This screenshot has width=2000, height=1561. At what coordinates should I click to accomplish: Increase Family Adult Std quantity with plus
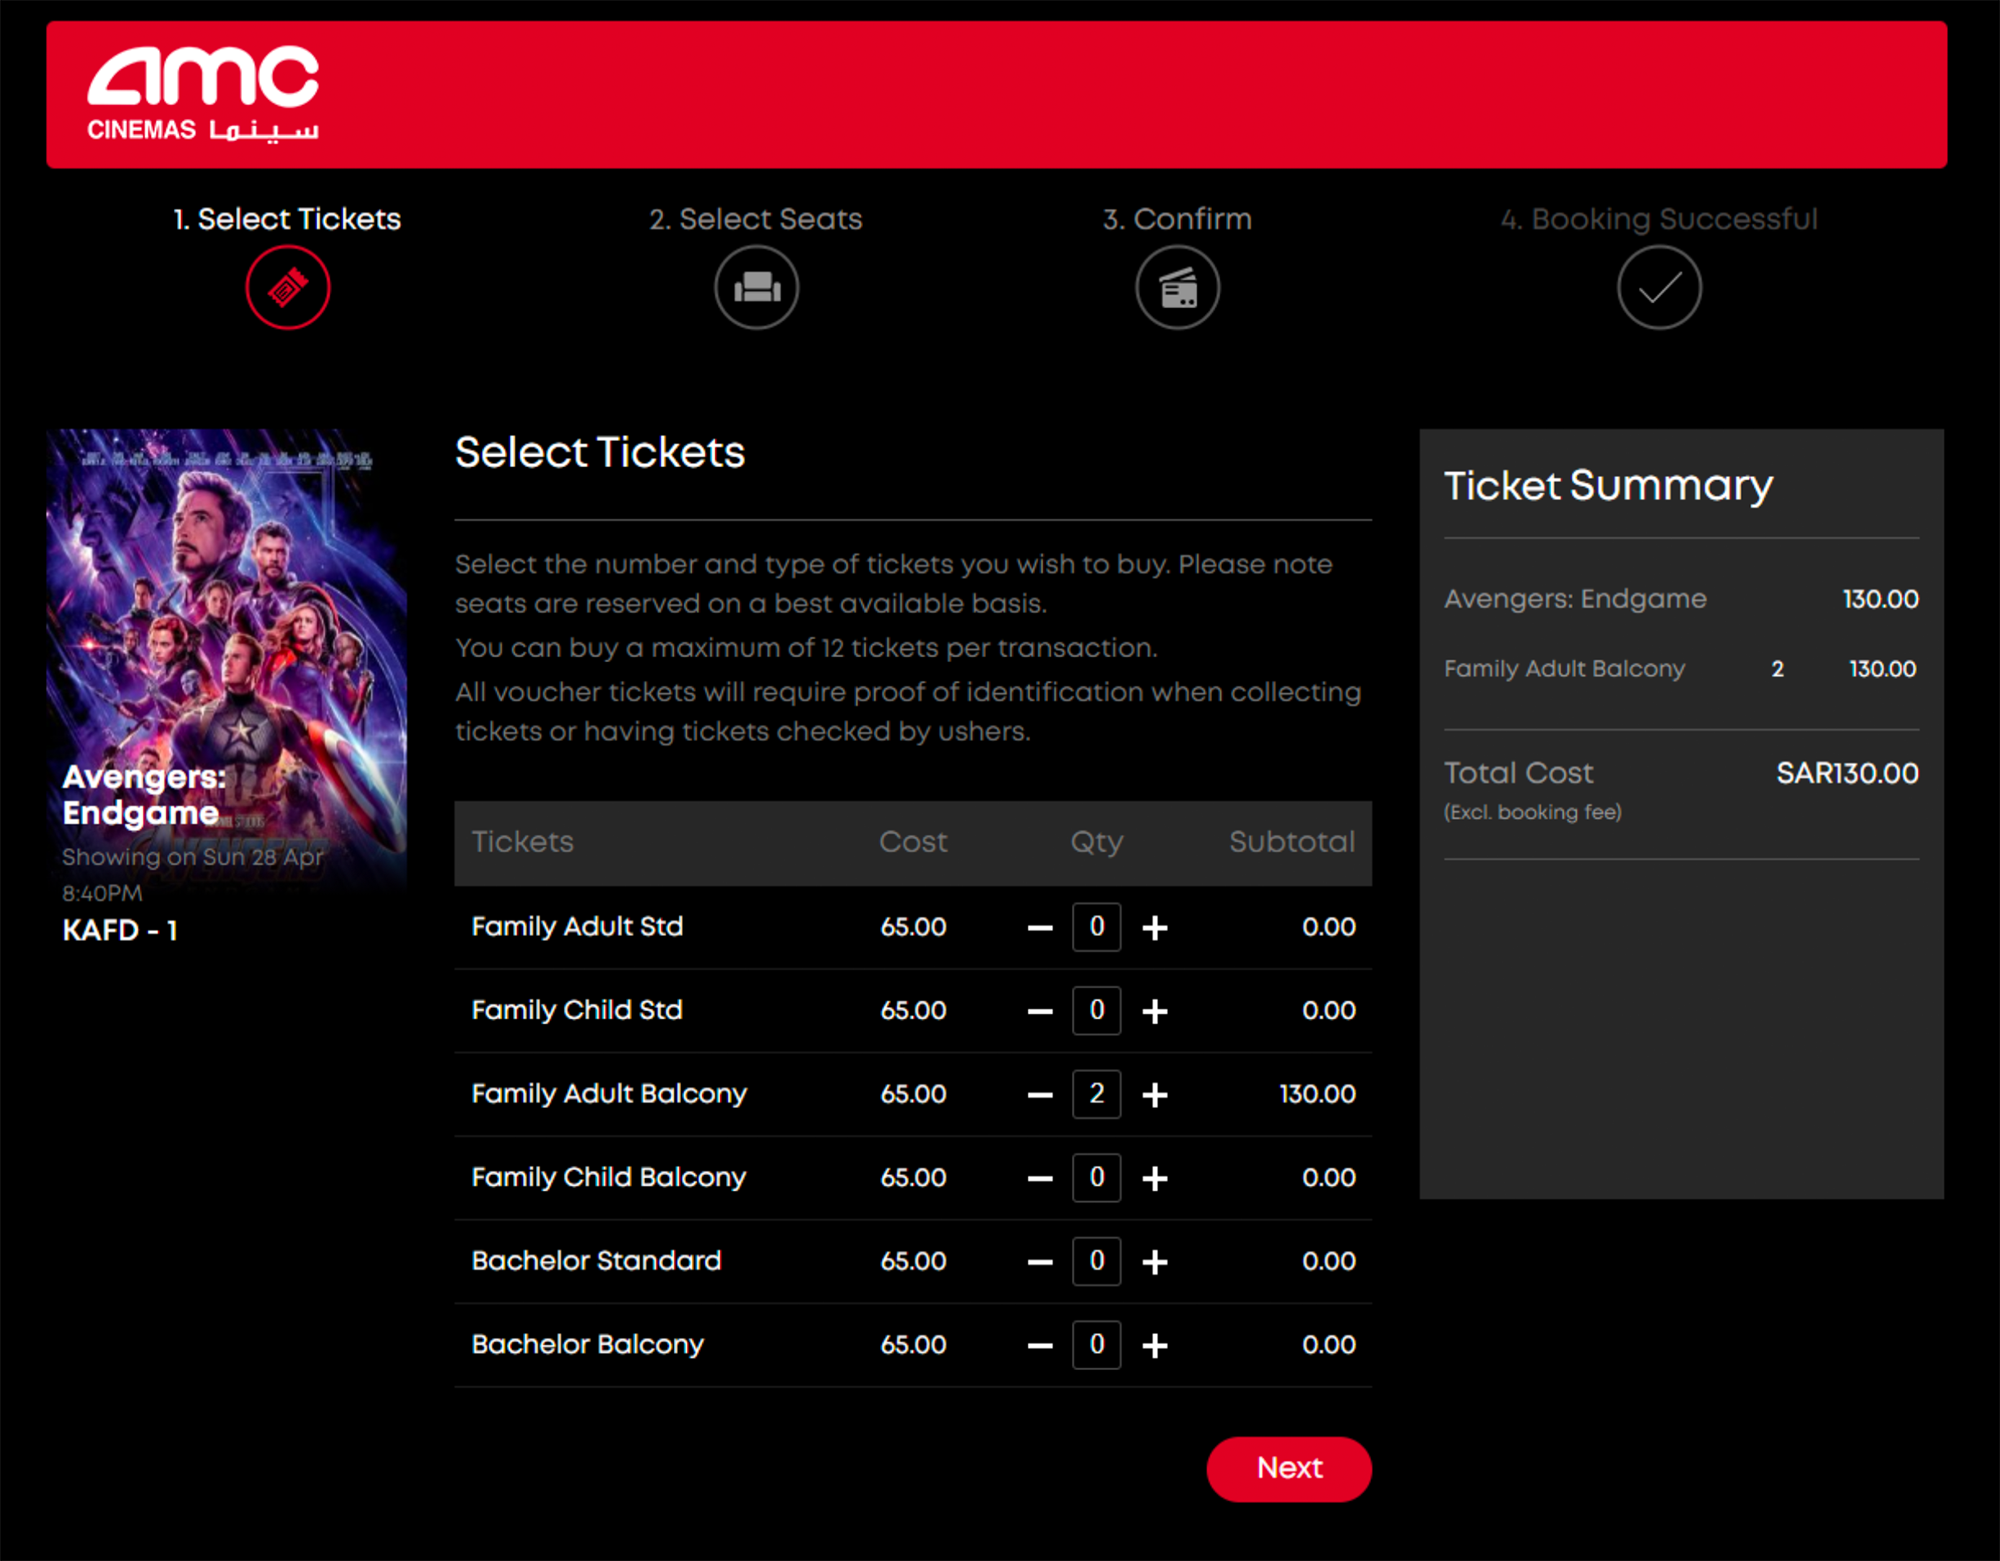[x=1155, y=928]
